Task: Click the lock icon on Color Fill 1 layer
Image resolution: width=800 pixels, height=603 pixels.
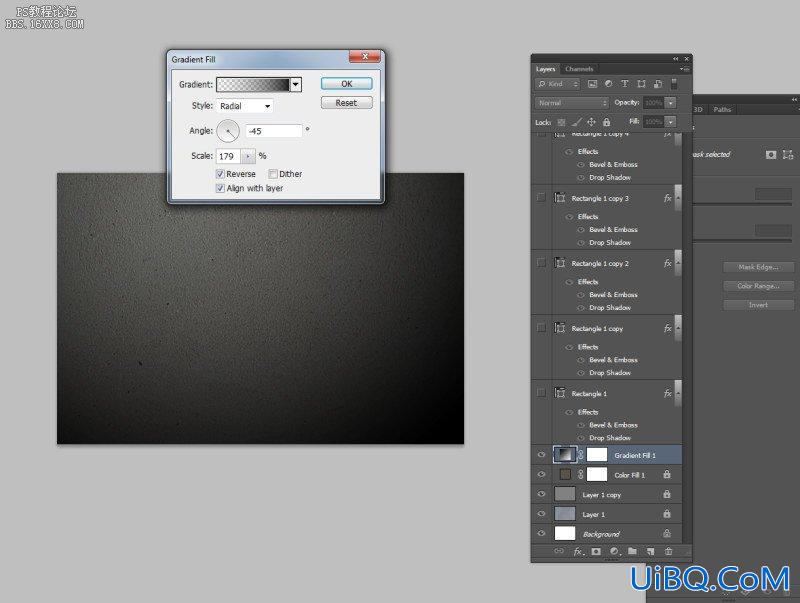Action: point(666,474)
